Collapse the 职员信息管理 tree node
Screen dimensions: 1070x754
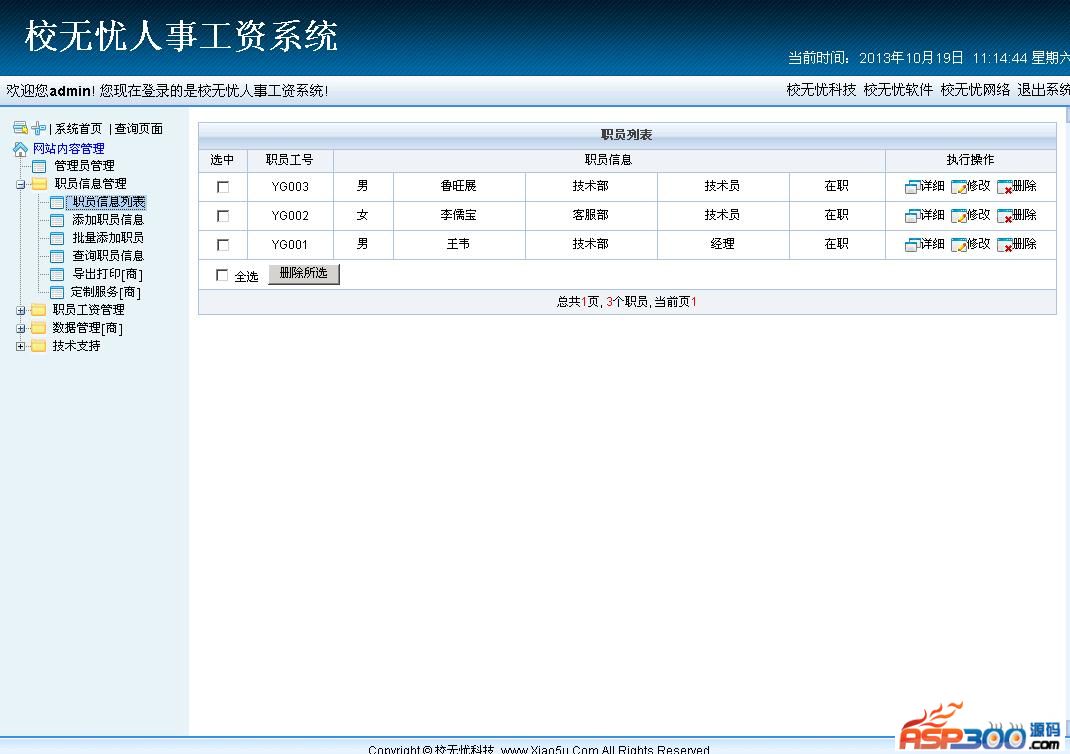coord(20,184)
